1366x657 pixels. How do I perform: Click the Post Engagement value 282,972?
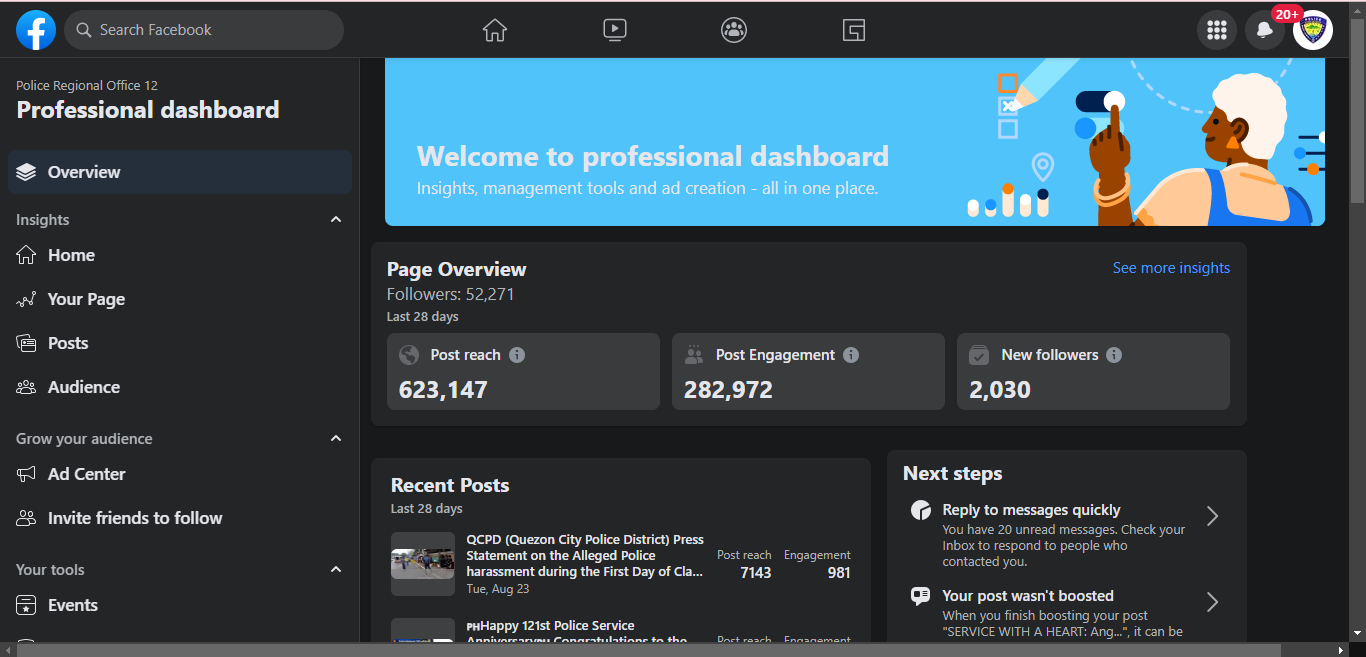click(728, 390)
